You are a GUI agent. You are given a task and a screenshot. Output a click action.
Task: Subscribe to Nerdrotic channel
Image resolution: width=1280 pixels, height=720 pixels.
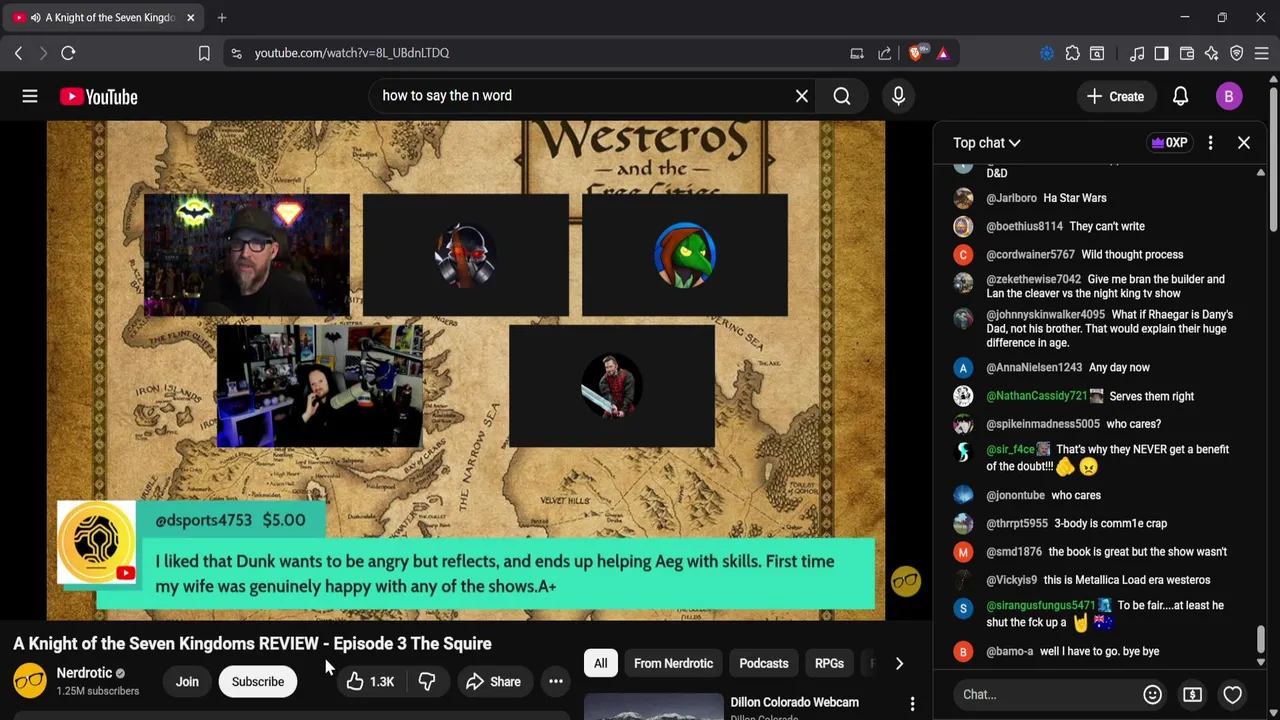(258, 682)
